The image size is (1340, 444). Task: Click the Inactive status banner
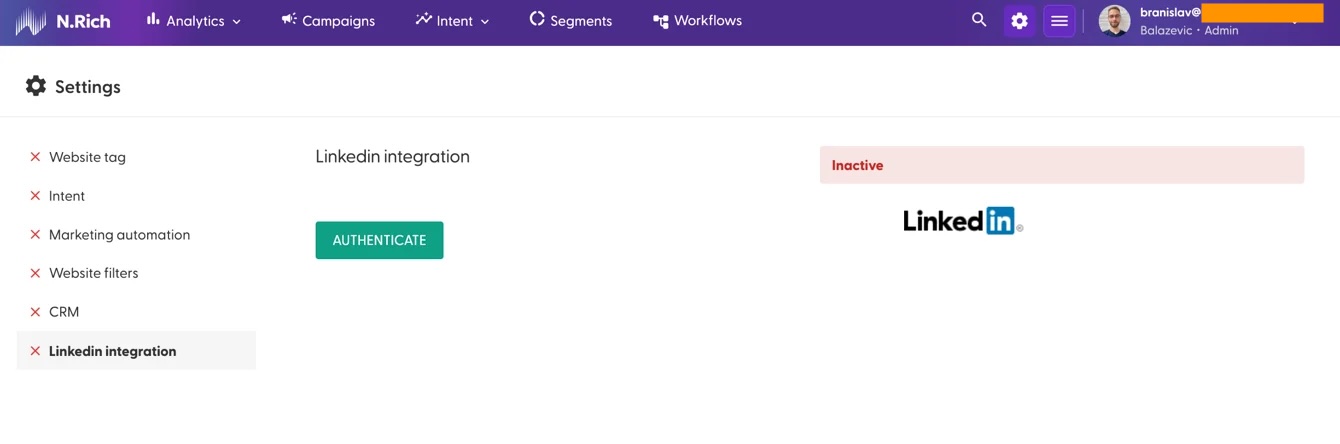(x=1062, y=165)
